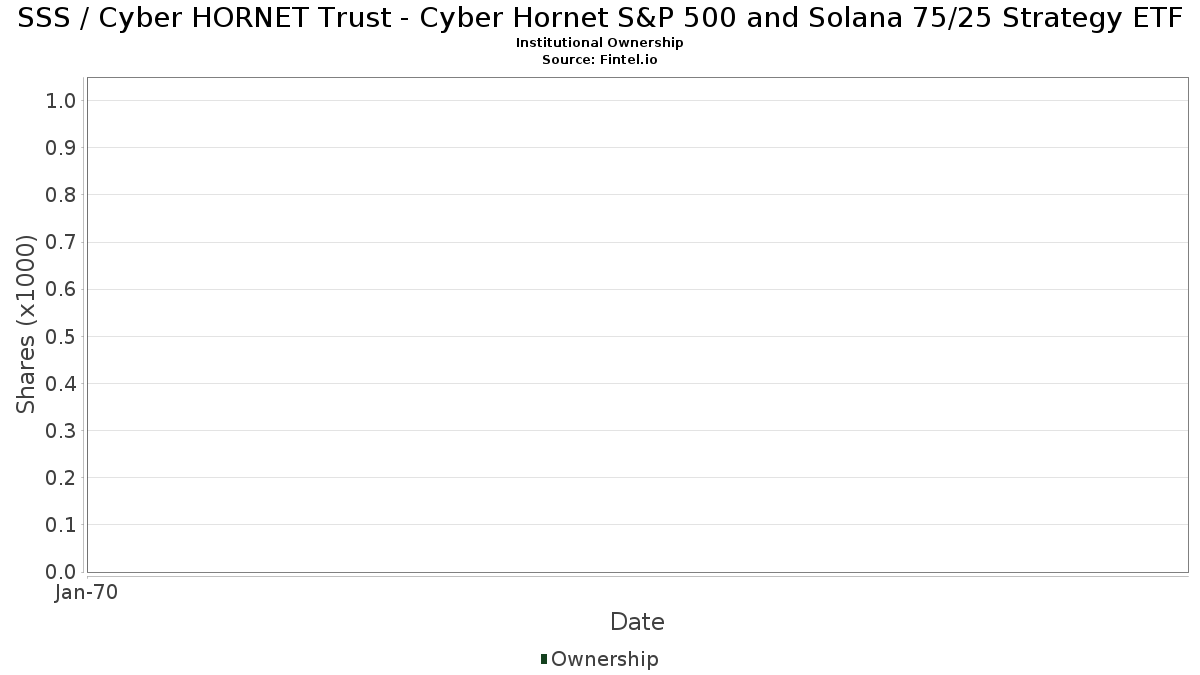Select the 0.6 y-axis tick label
Screen dimensions: 1200x675
(62, 289)
